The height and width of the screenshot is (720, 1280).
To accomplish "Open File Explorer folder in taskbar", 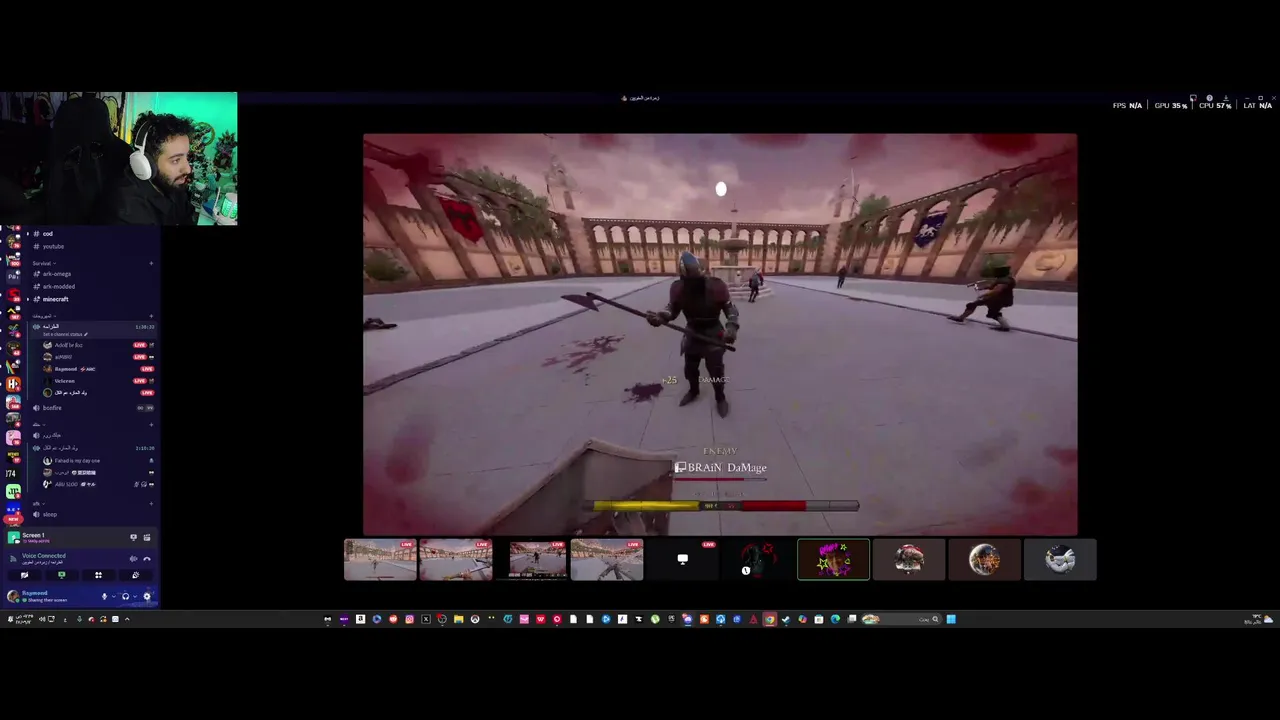I will pyautogui.click(x=458, y=619).
